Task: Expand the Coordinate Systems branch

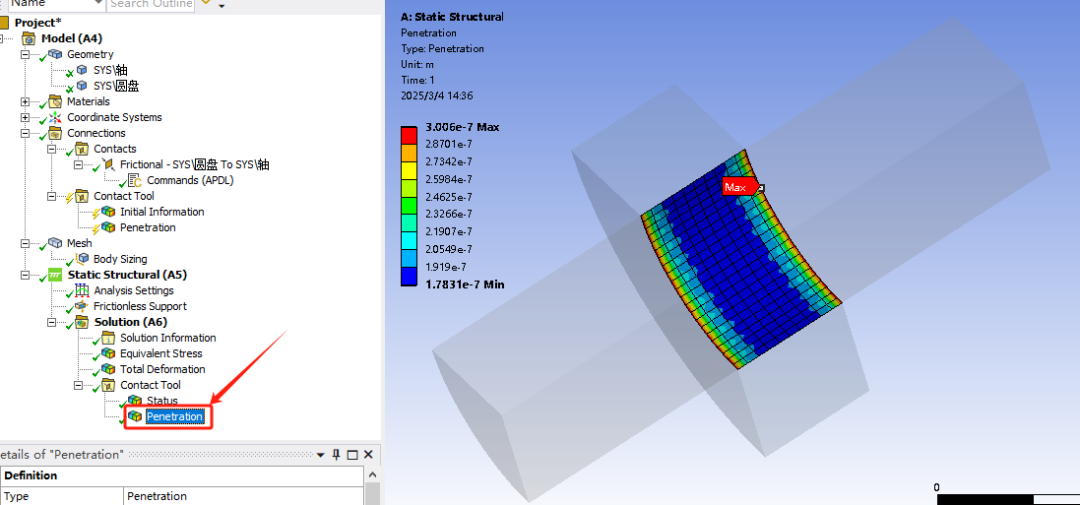Action: tap(25, 117)
